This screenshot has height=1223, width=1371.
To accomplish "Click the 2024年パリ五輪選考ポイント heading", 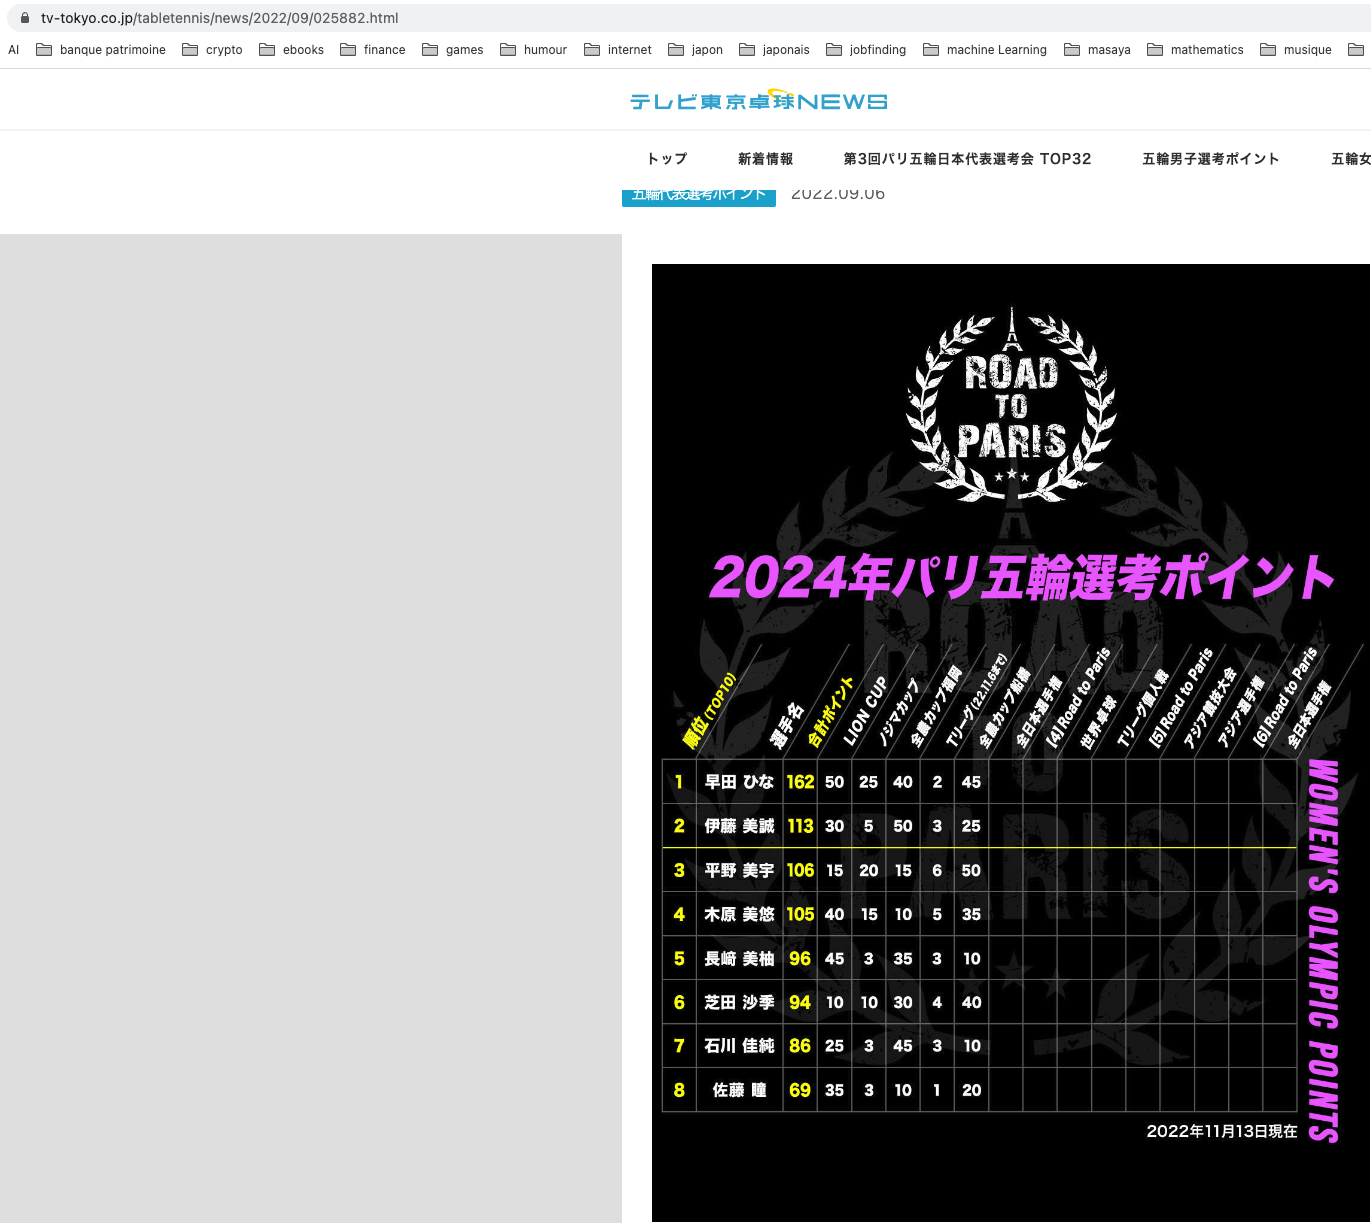I will tap(1022, 577).
